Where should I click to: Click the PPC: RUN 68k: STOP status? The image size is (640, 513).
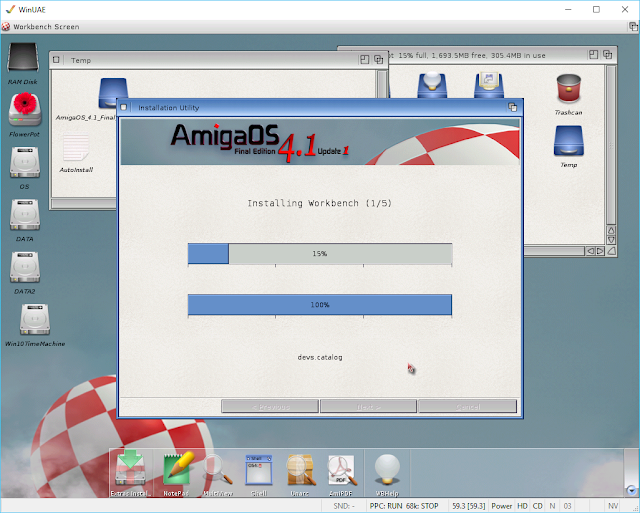(x=404, y=506)
